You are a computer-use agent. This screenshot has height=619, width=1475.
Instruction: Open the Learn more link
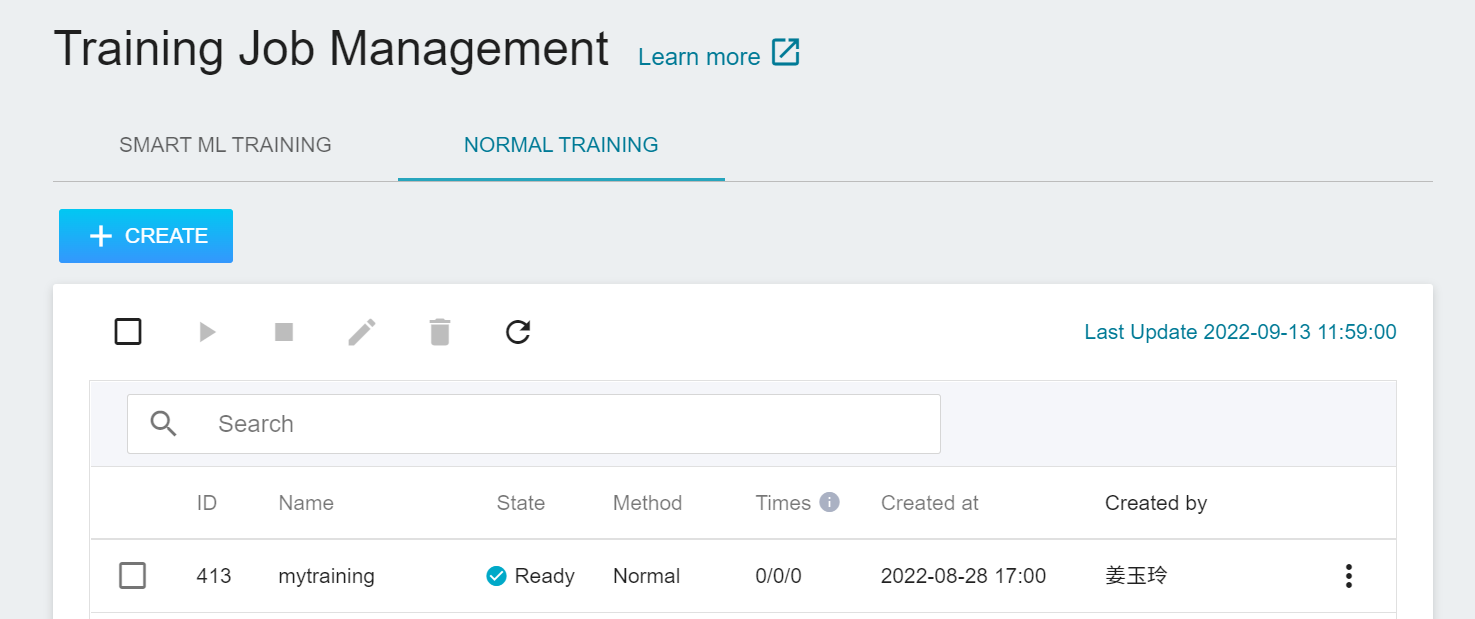699,57
